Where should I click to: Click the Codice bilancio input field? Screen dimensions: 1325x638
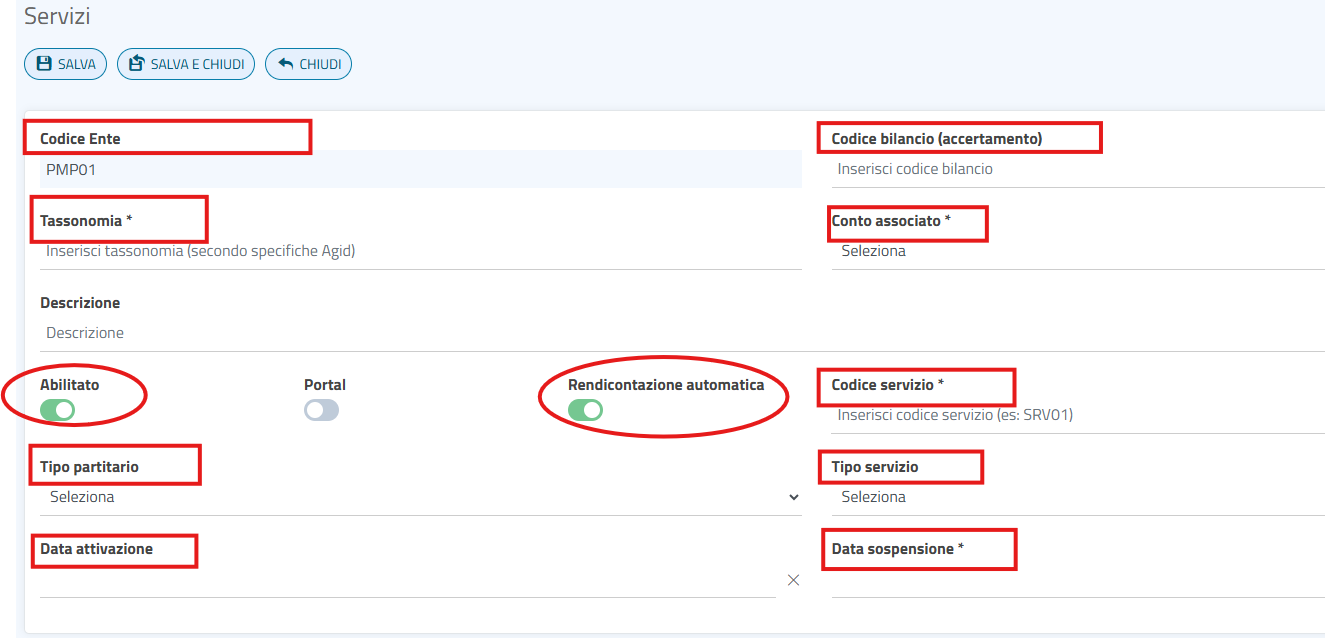(1076, 169)
